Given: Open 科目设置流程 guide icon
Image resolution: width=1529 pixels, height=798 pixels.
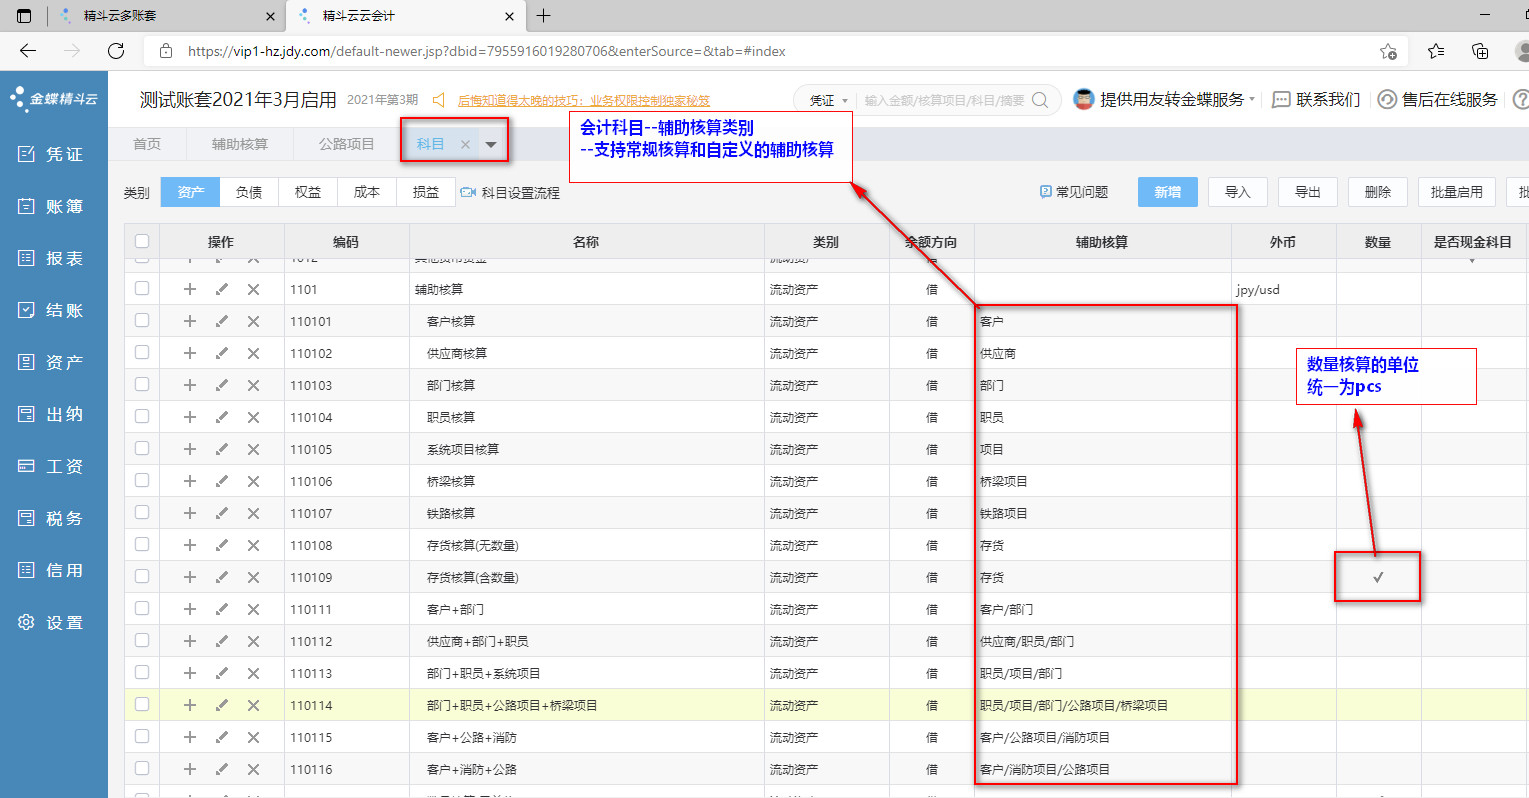Looking at the screenshot, I should point(468,192).
